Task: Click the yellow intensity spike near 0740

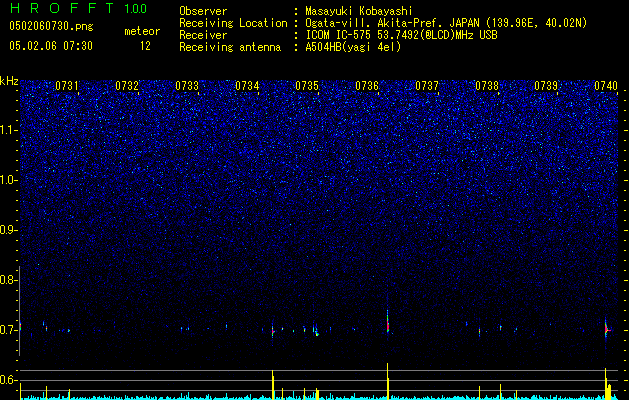Action: click(x=607, y=384)
